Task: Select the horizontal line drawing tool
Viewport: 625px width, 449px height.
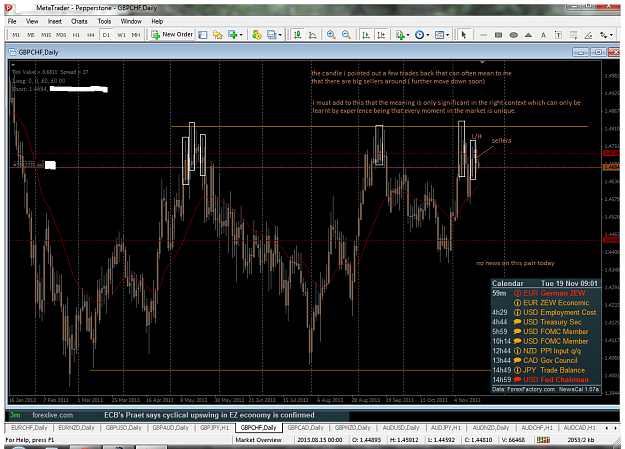Action: point(483,35)
